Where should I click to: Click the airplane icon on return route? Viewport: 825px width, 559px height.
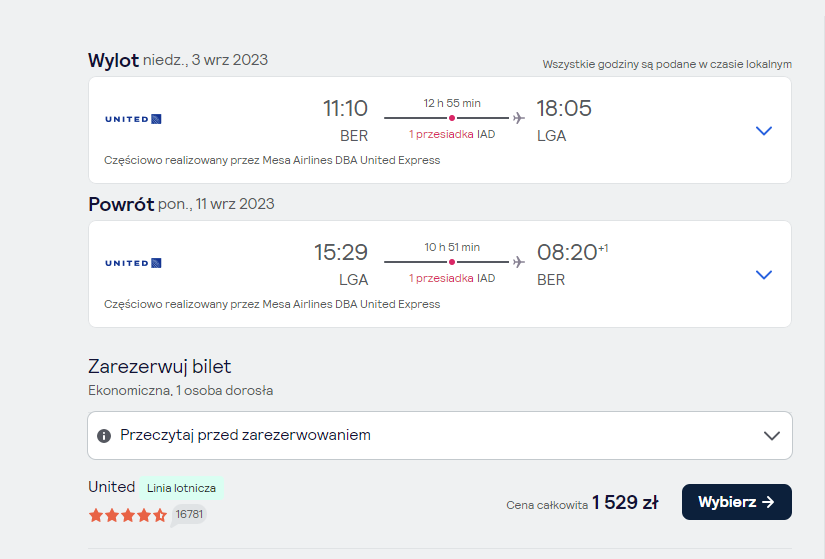(x=519, y=262)
